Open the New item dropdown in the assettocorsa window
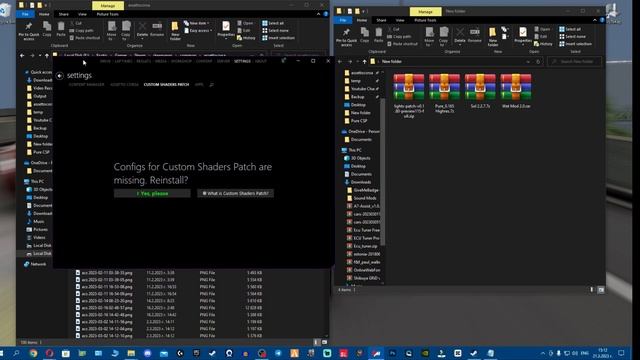This screenshot has height=360, width=640. click(x=196, y=23)
